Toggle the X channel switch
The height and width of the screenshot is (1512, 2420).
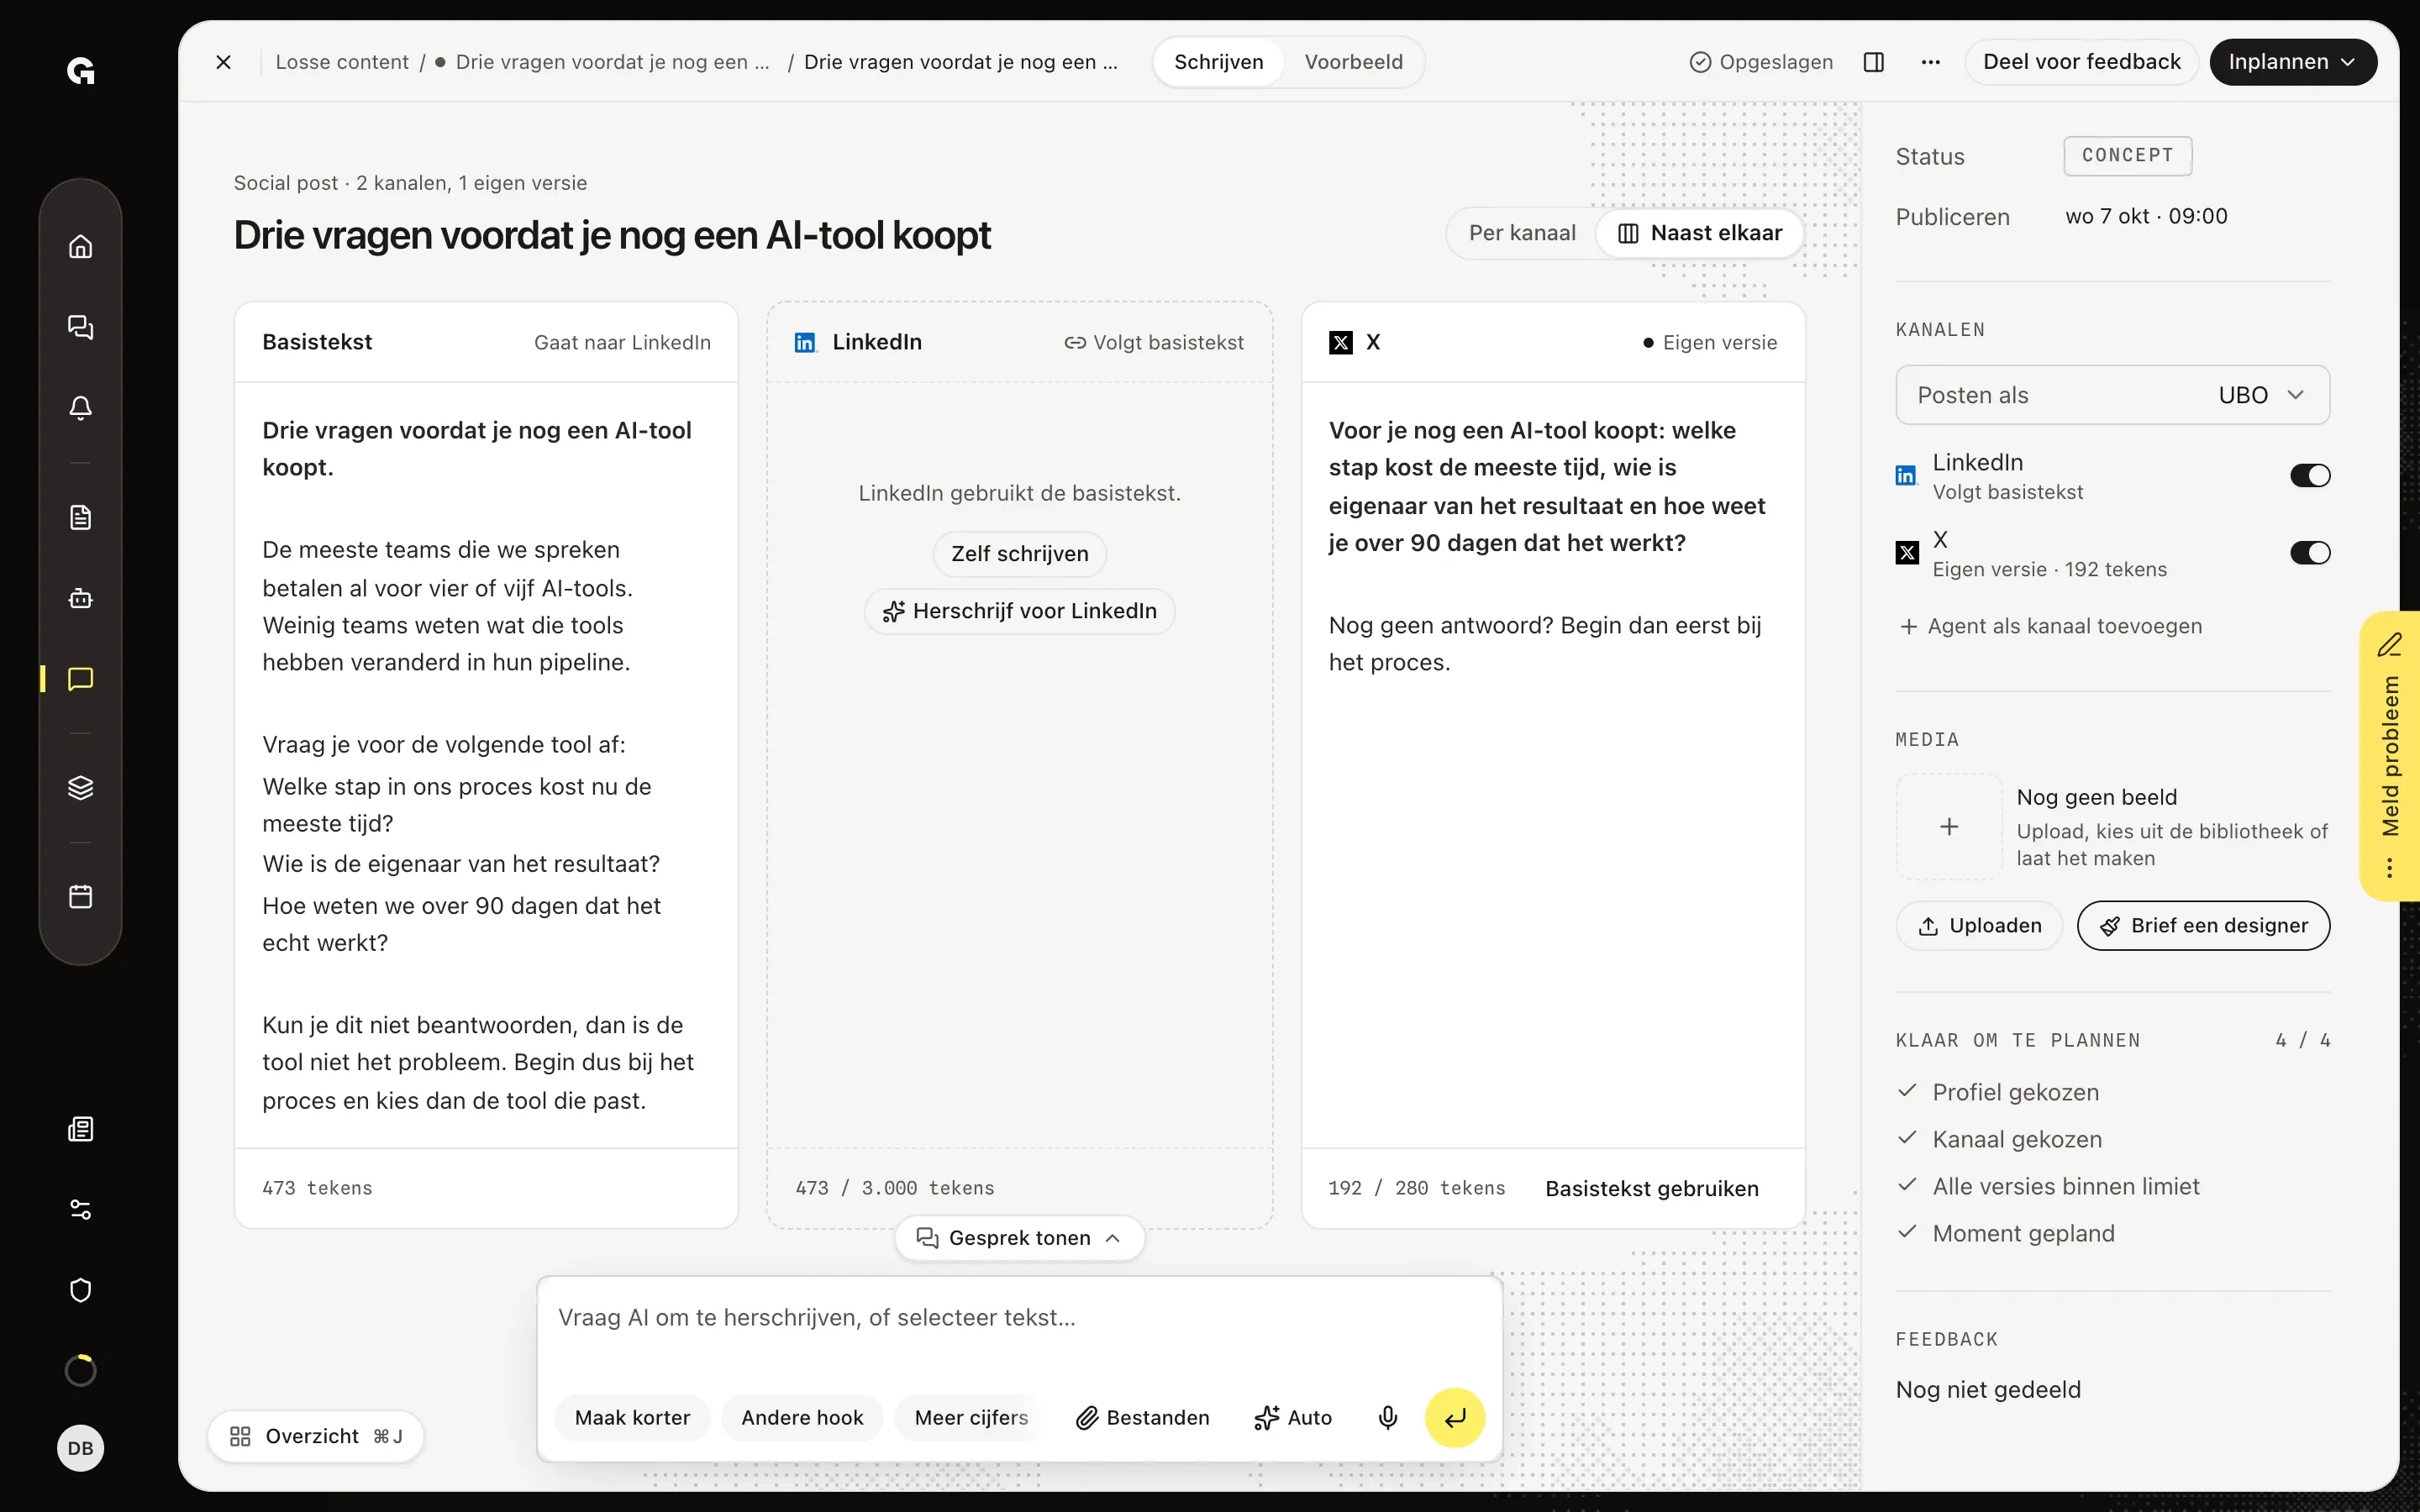click(2310, 553)
